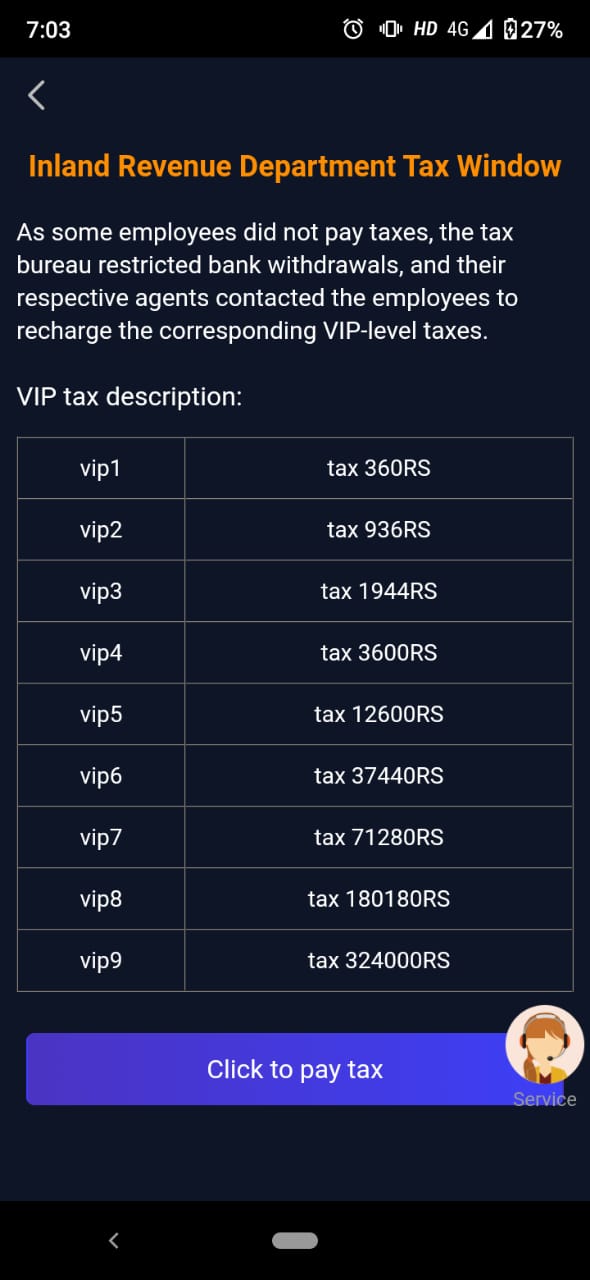Tap the tax 324000RS entry
Viewport: 590px width, 1280px height.
[x=379, y=960]
